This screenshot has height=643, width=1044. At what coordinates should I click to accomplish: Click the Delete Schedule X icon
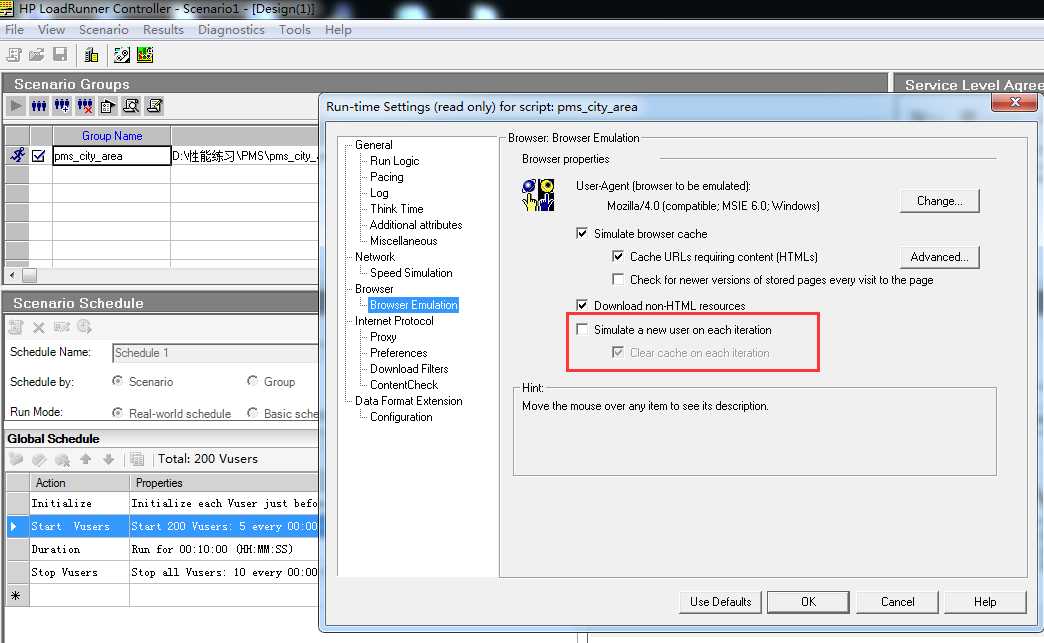point(39,327)
